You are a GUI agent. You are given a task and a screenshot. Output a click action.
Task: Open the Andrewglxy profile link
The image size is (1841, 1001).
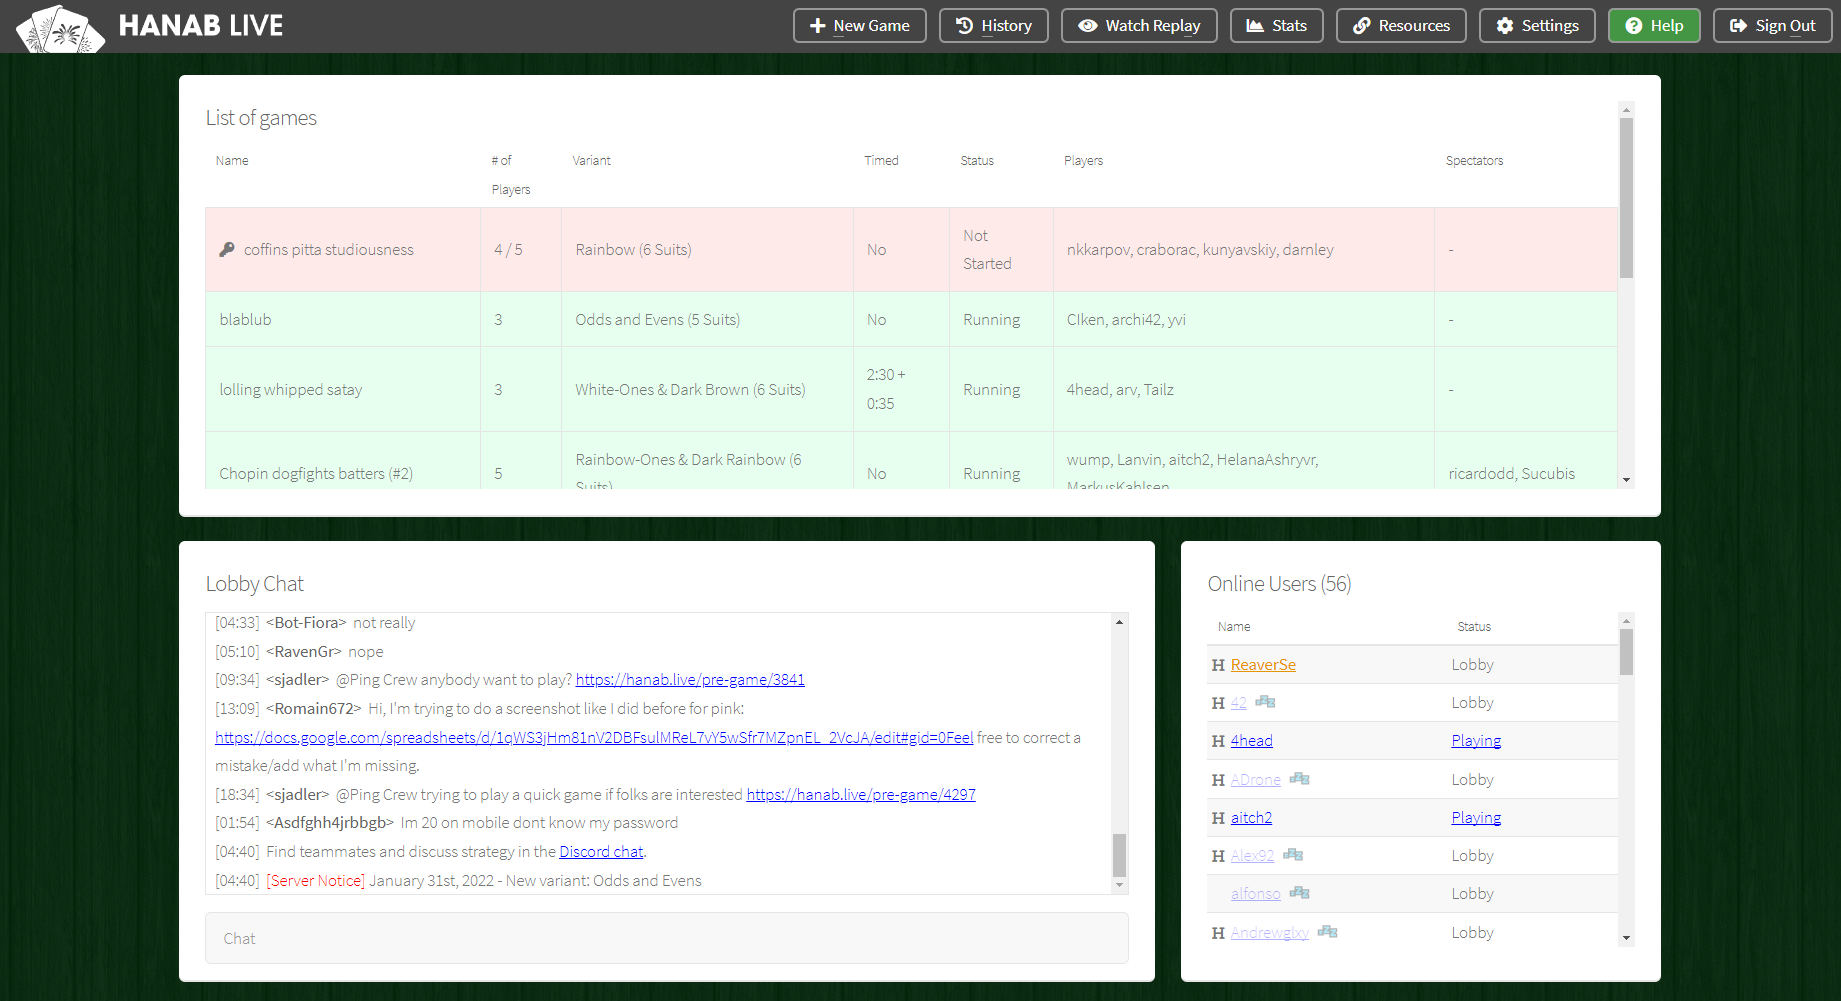tap(1270, 933)
